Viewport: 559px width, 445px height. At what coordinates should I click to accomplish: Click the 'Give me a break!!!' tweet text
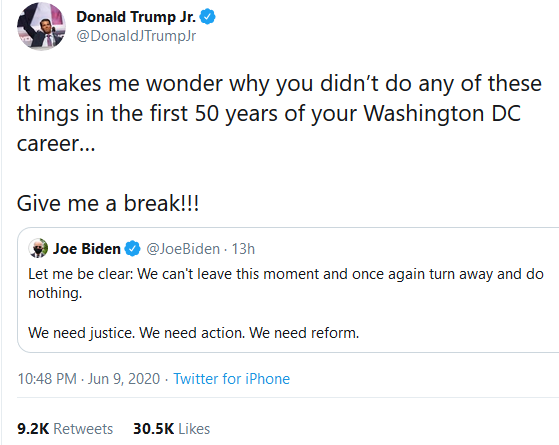(108, 203)
